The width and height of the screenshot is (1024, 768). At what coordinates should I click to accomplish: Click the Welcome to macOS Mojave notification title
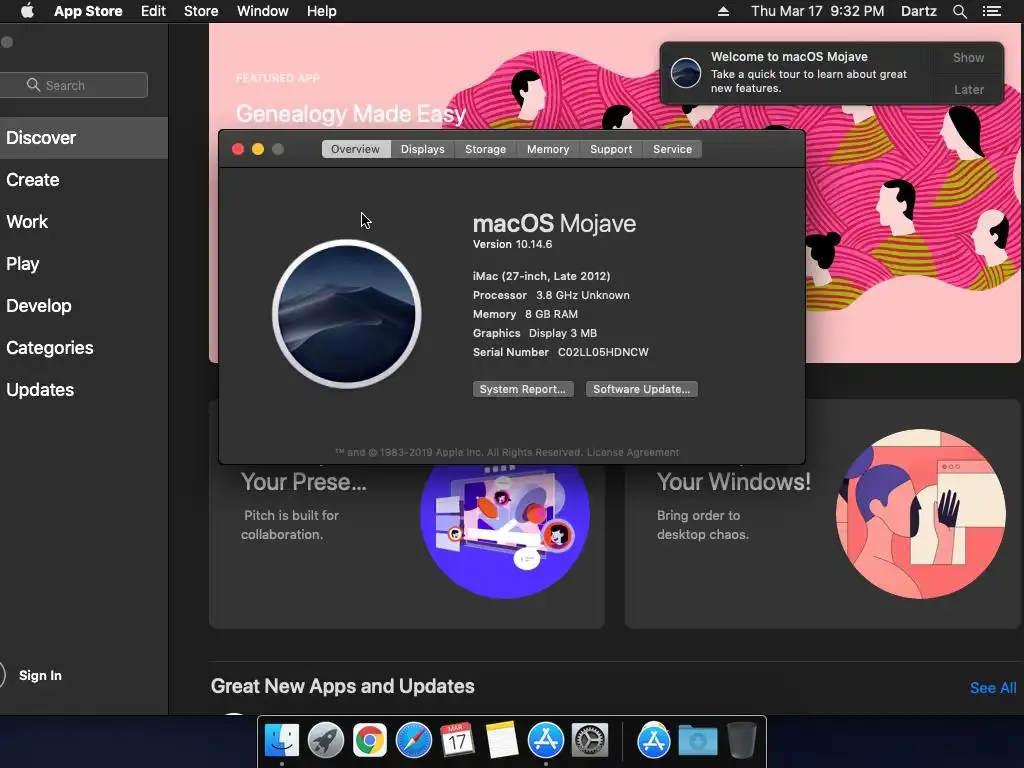(x=789, y=57)
